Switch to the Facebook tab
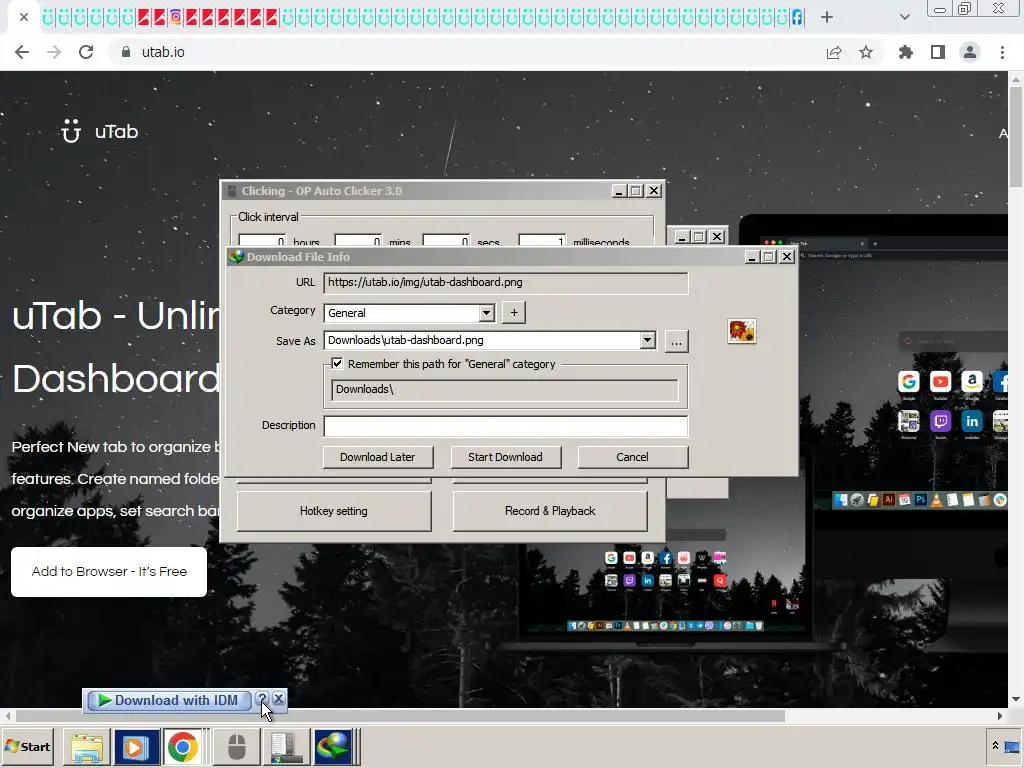Image resolution: width=1024 pixels, height=768 pixels. [797, 17]
